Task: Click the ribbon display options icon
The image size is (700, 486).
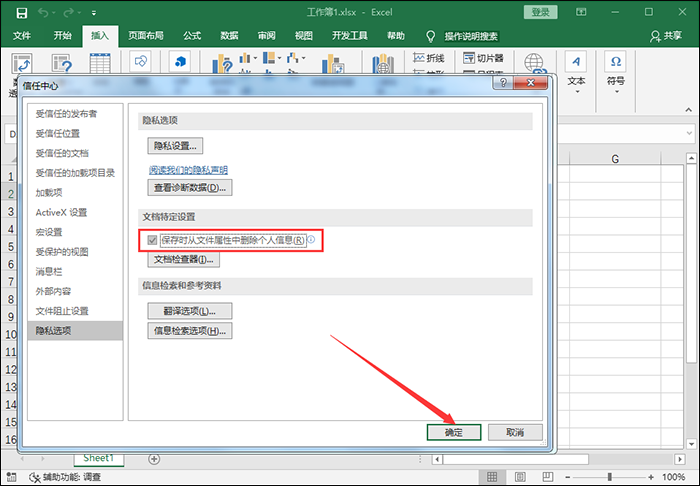Action: tap(581, 12)
